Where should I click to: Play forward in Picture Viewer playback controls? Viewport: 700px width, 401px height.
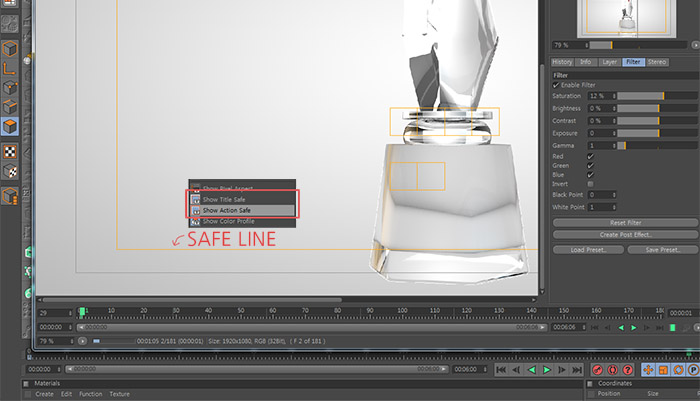coord(633,328)
